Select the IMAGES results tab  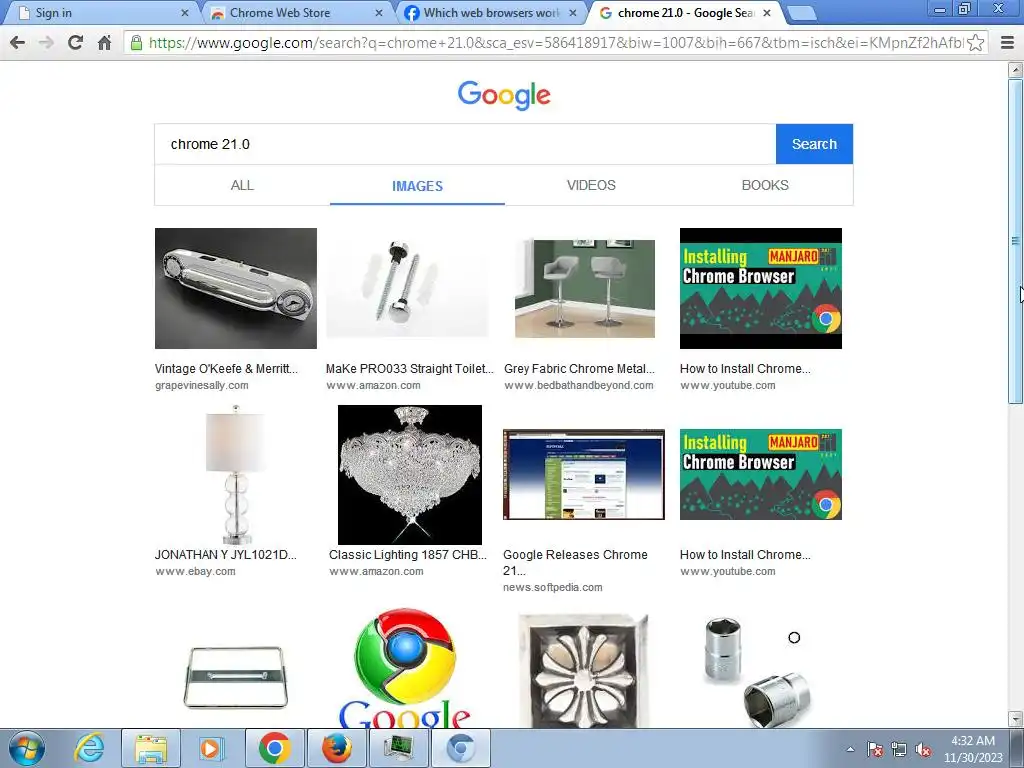pyautogui.click(x=417, y=186)
